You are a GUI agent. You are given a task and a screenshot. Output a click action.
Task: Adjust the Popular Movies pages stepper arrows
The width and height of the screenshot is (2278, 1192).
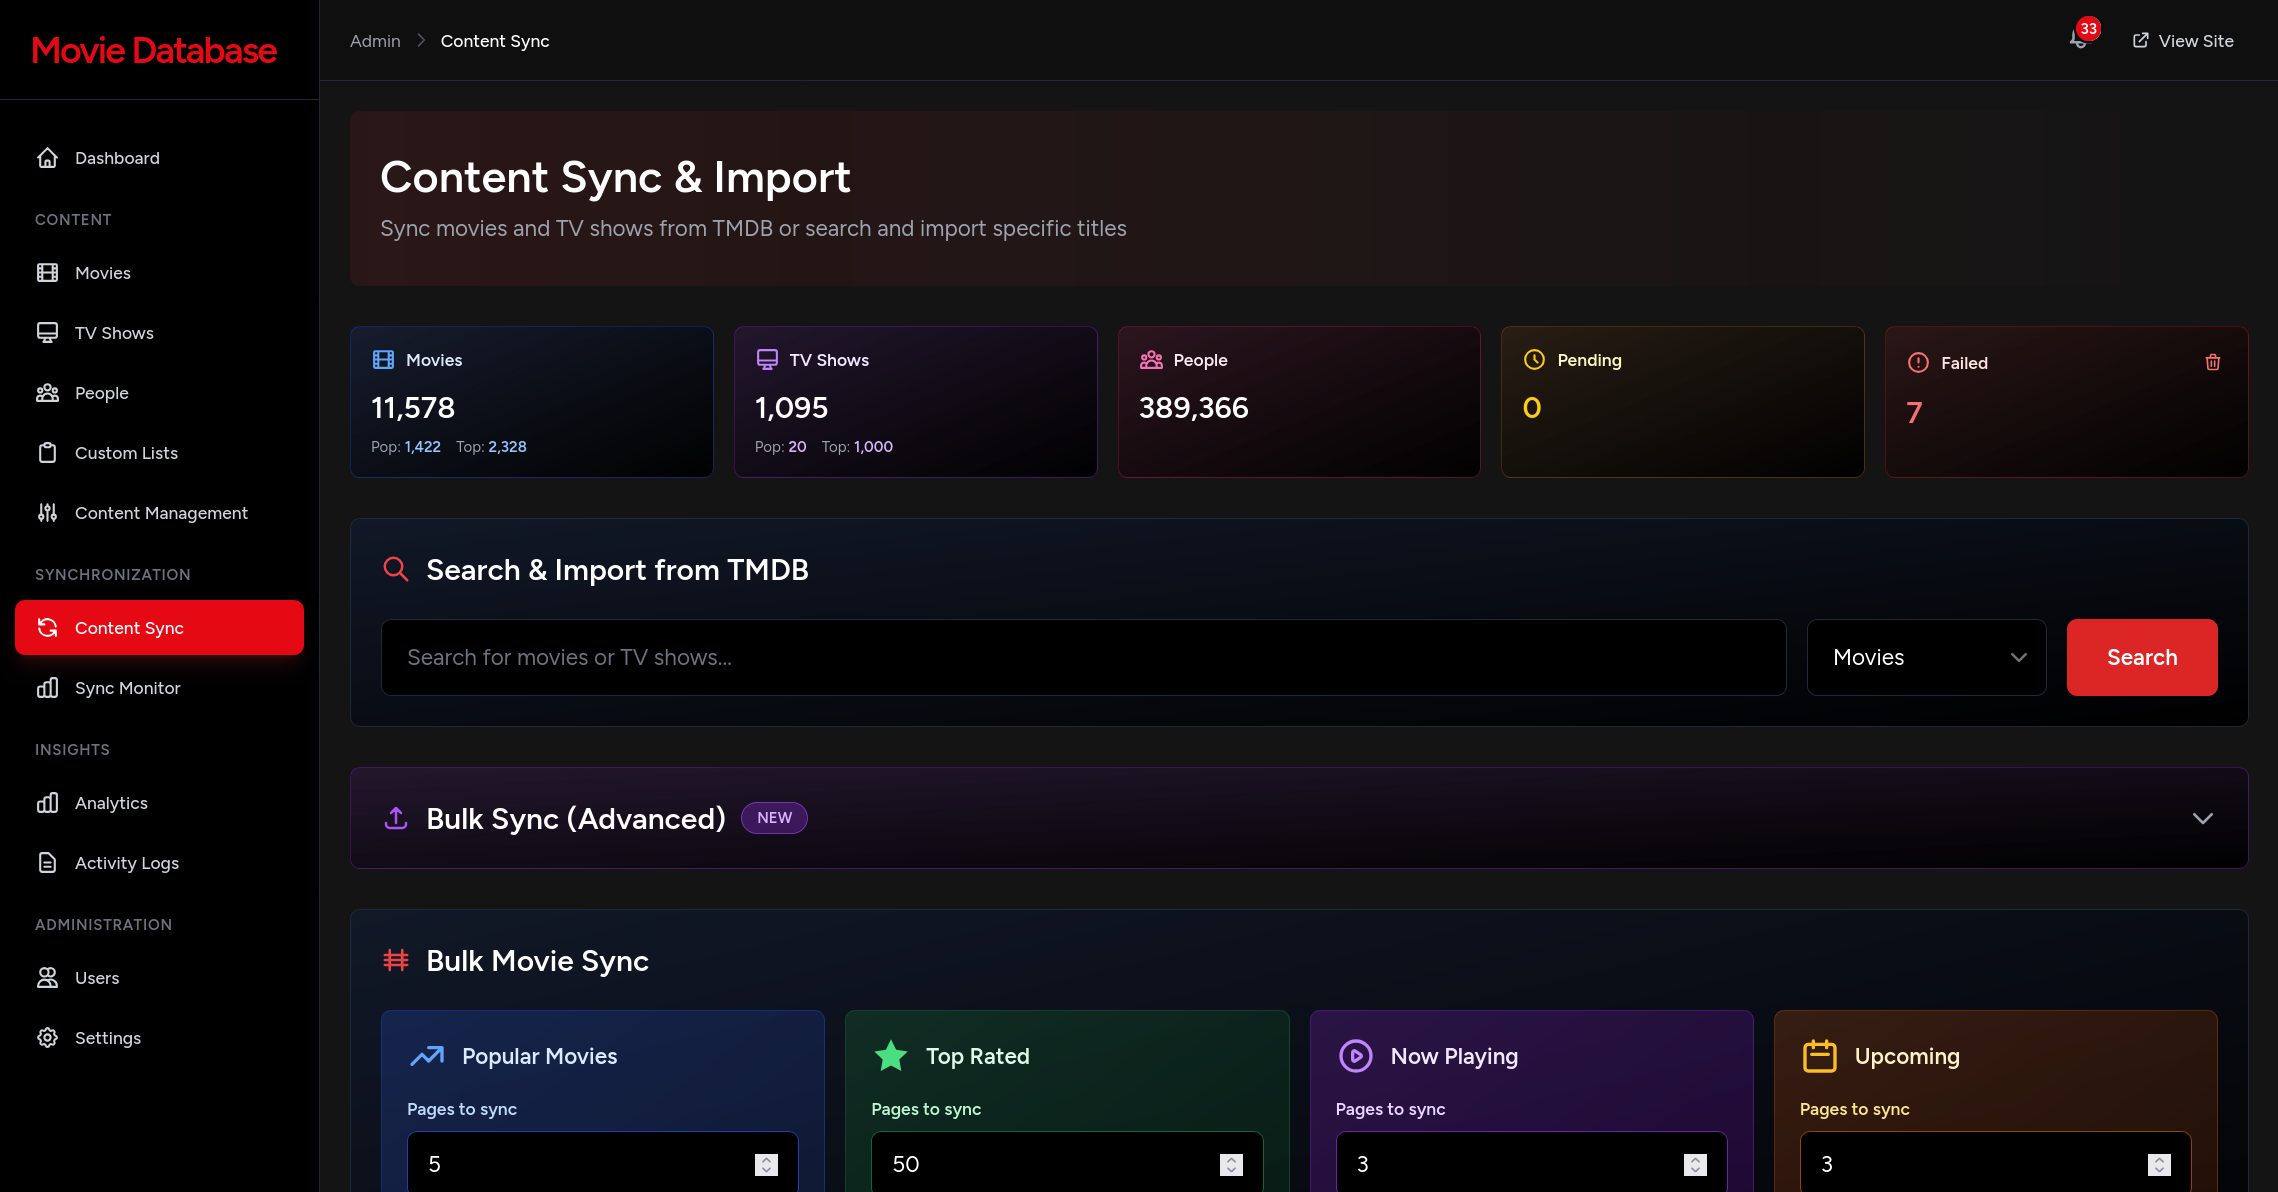click(766, 1164)
